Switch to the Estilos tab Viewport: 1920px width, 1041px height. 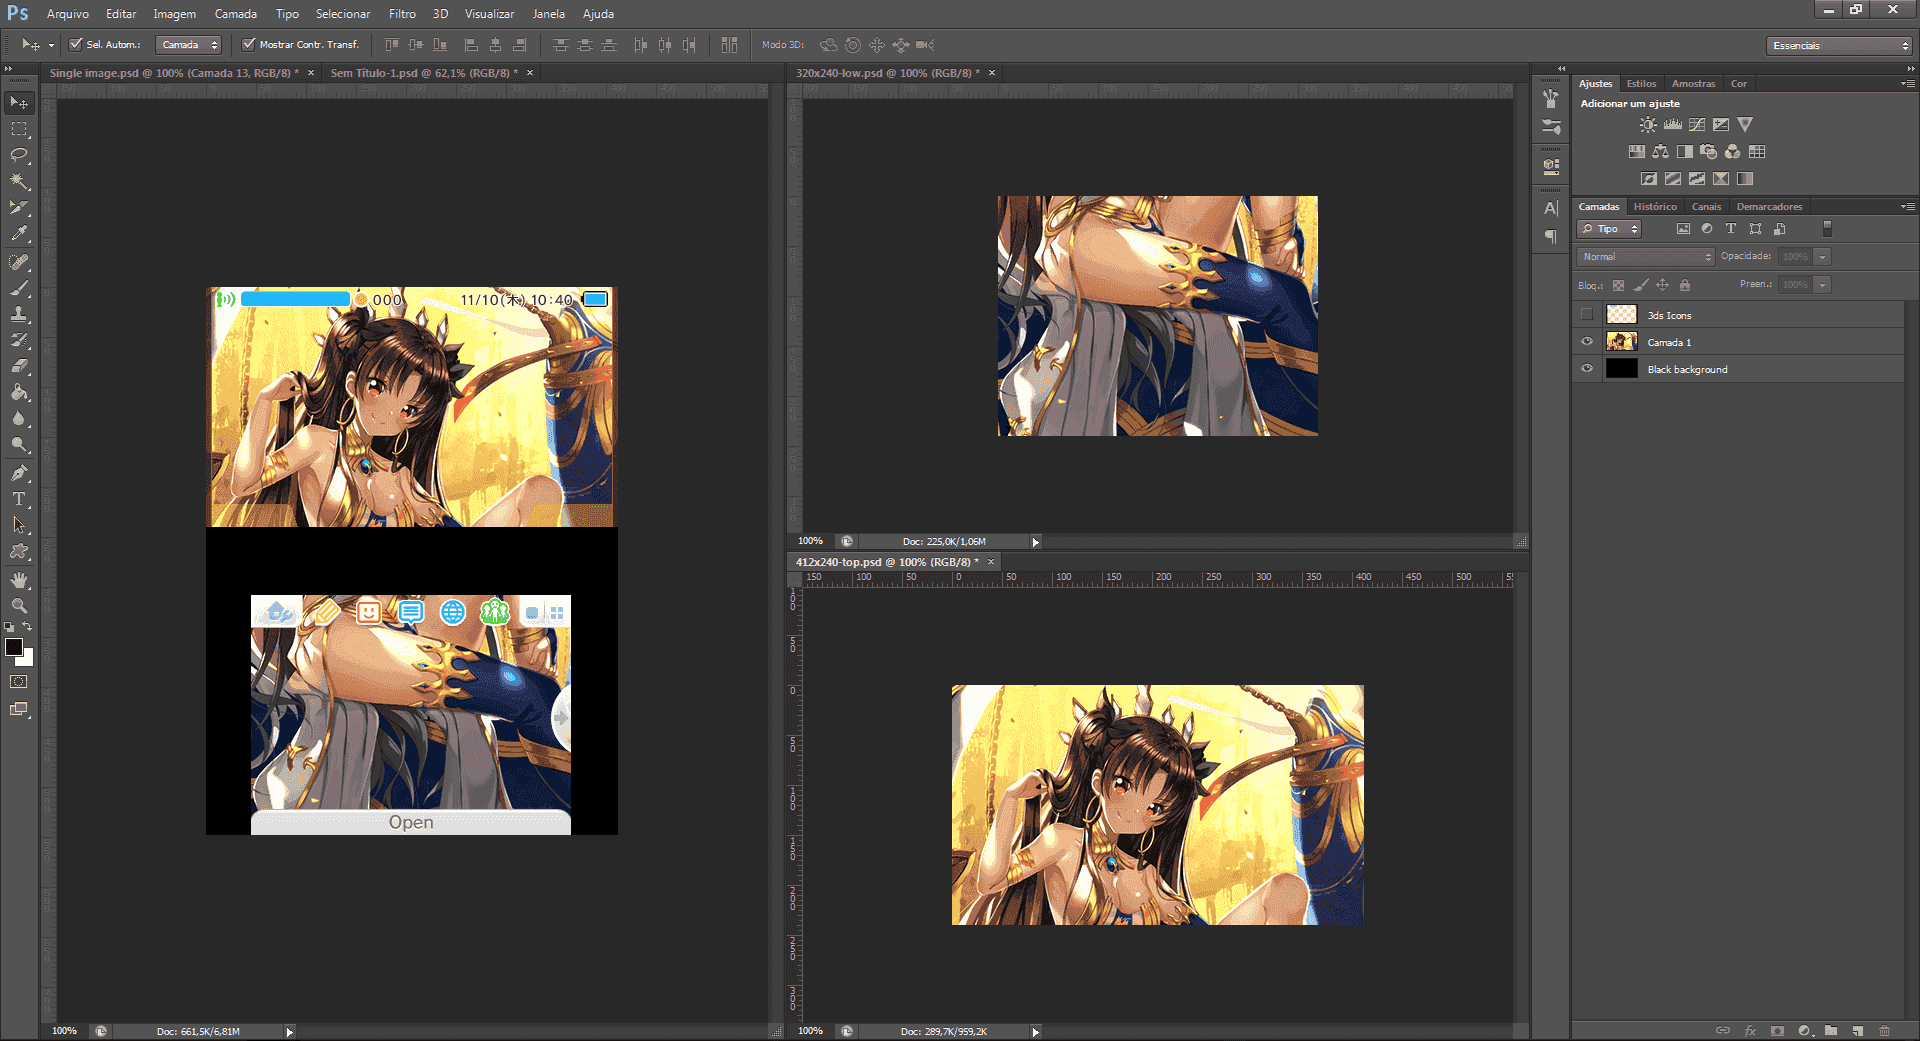click(x=1641, y=84)
